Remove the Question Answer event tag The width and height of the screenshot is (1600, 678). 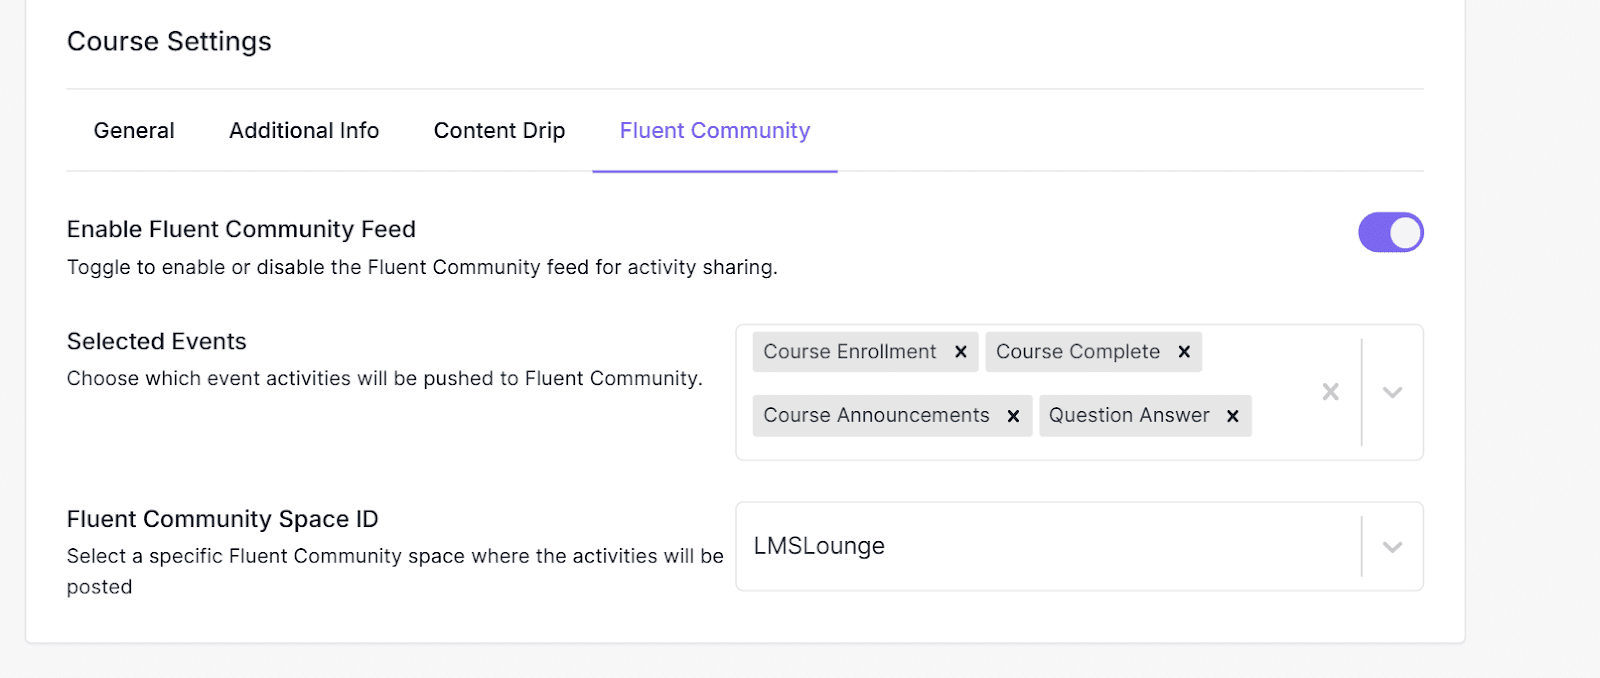tap(1232, 415)
